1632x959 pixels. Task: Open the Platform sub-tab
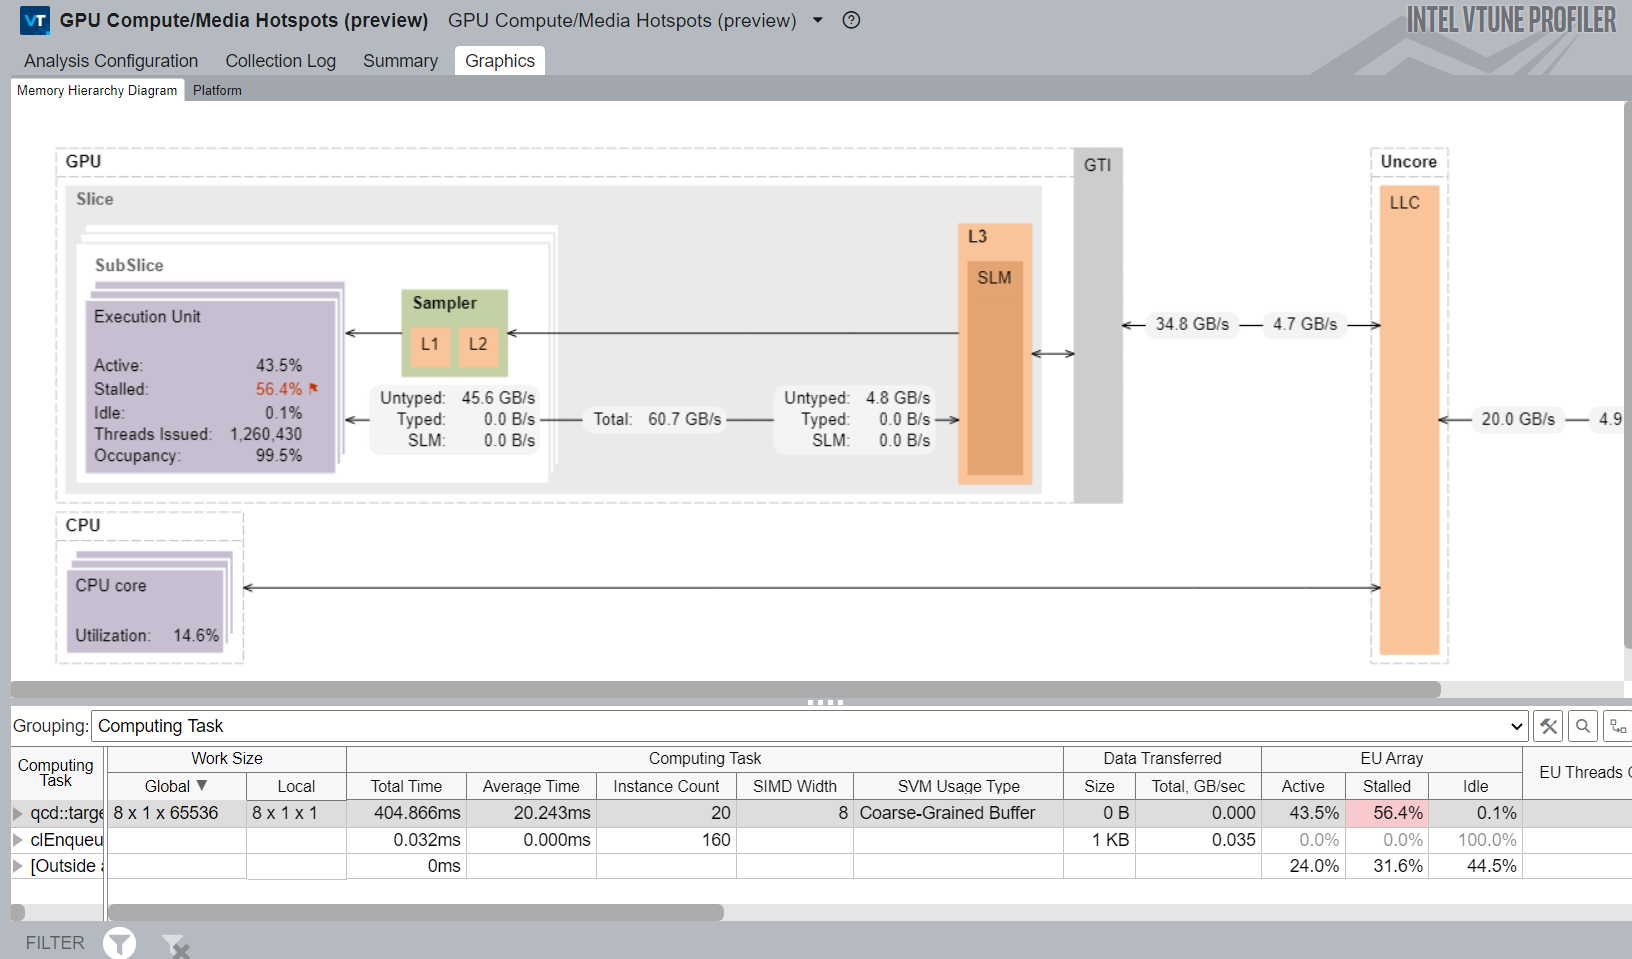click(x=217, y=90)
